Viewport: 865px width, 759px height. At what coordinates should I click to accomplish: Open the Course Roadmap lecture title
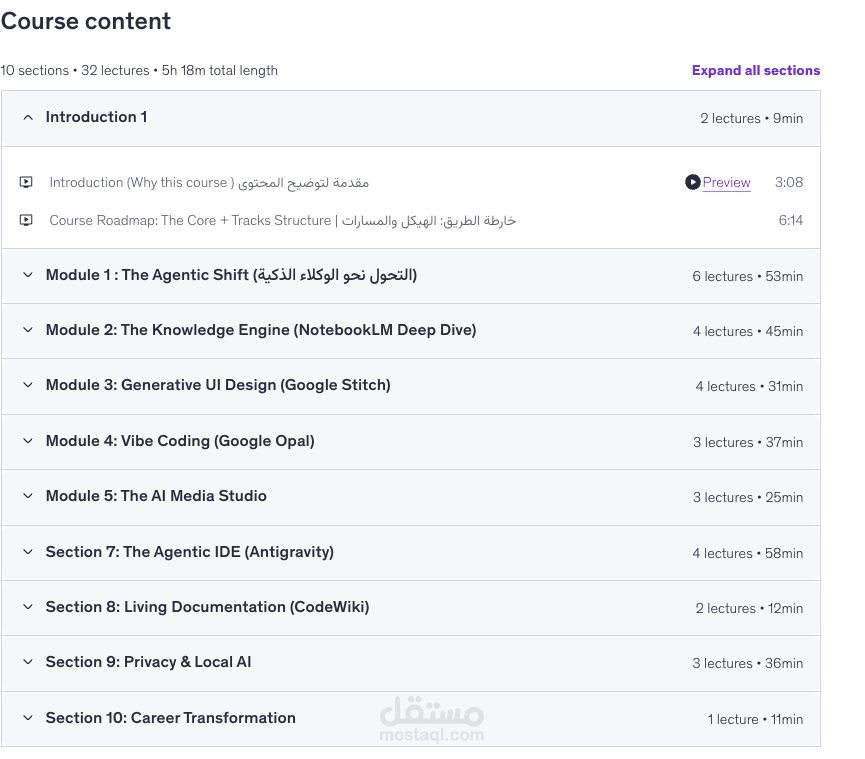[282, 220]
